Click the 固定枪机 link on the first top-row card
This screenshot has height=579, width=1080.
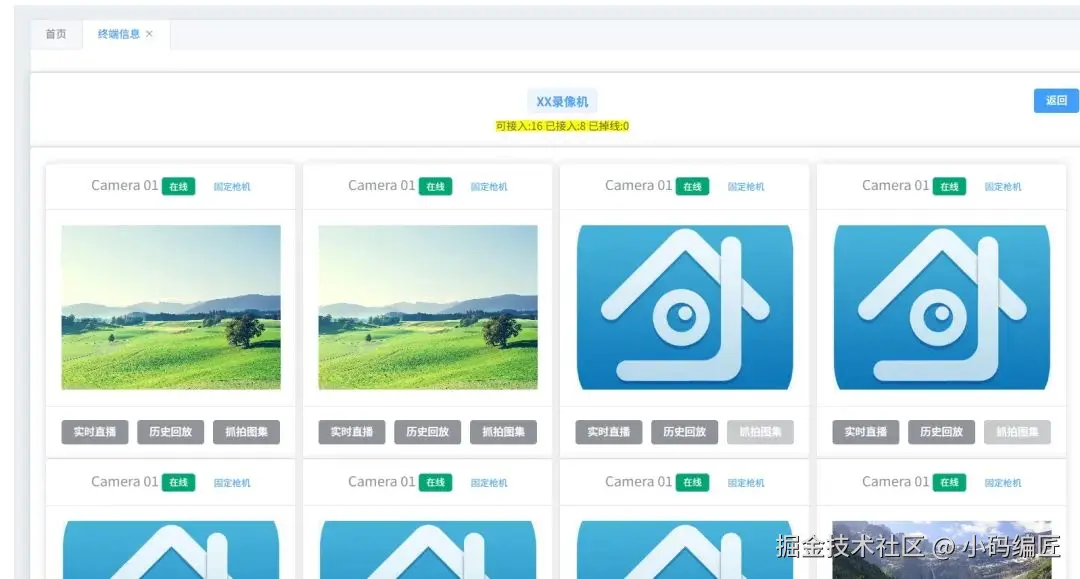click(x=232, y=187)
